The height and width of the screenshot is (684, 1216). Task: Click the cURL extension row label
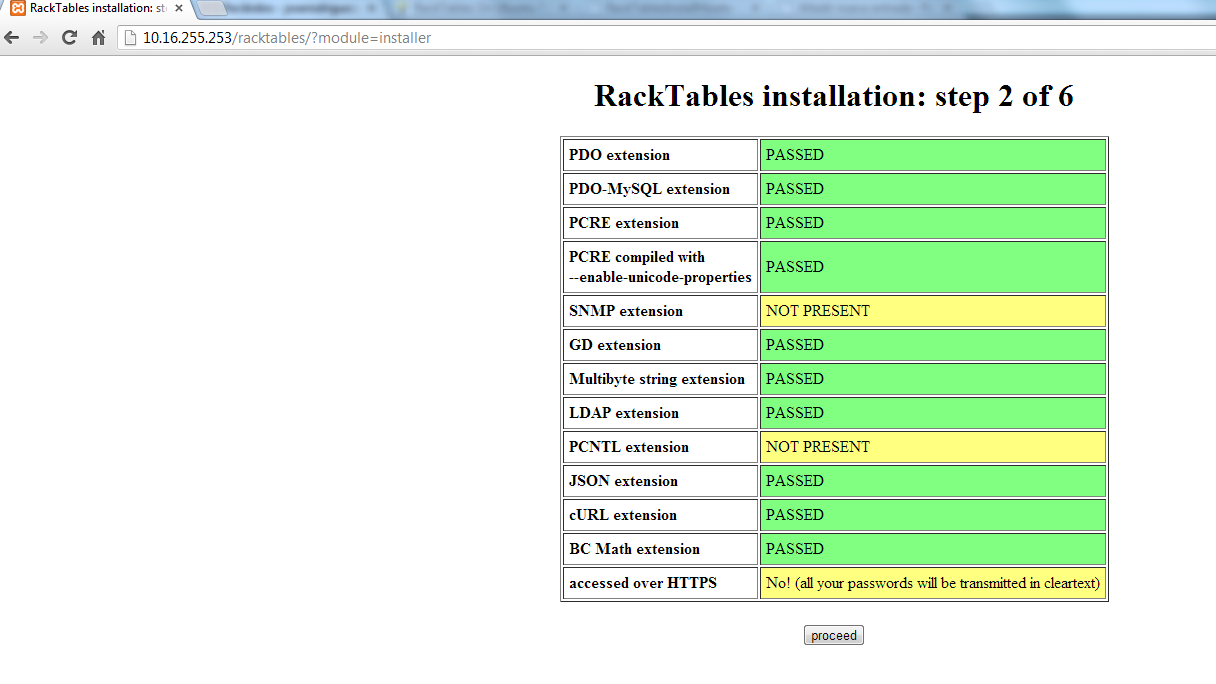622,515
